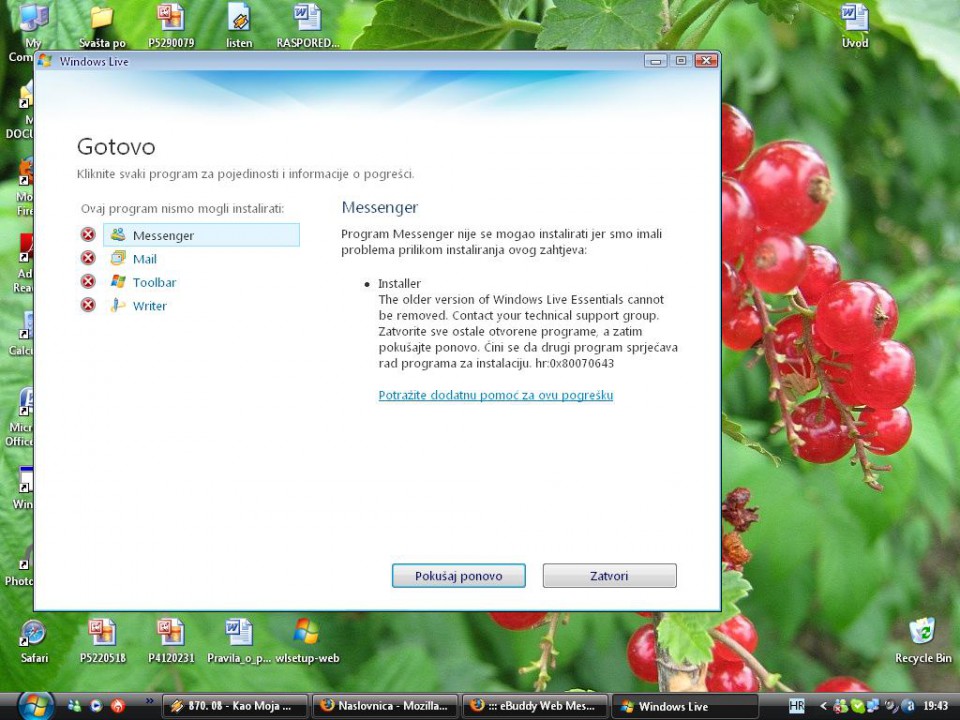Close the Windows Live window with the red X
Image resolution: width=960 pixels, height=720 pixels.
coord(706,61)
